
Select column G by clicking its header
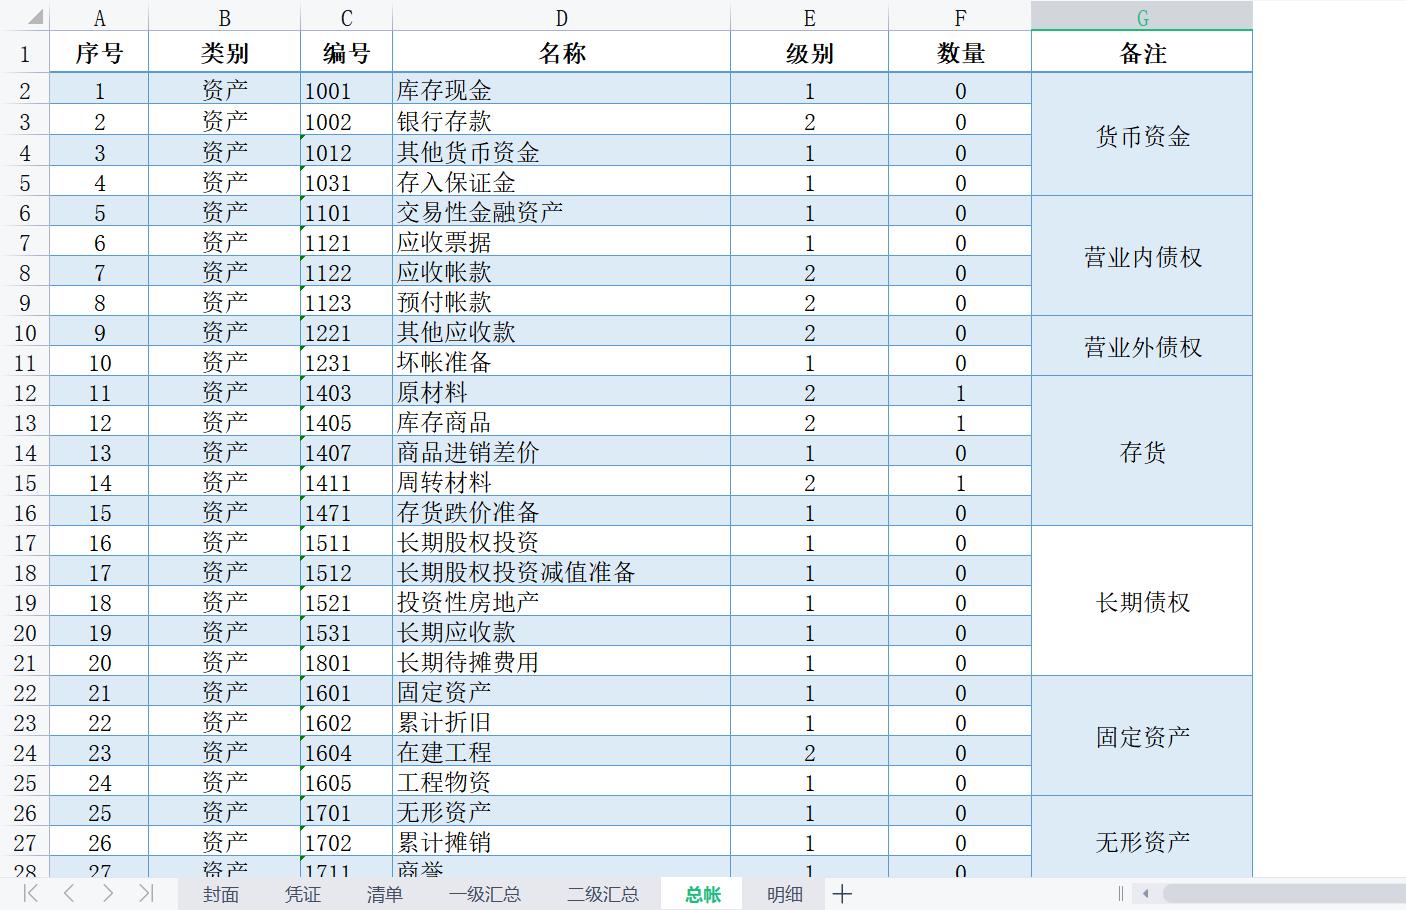click(1141, 16)
